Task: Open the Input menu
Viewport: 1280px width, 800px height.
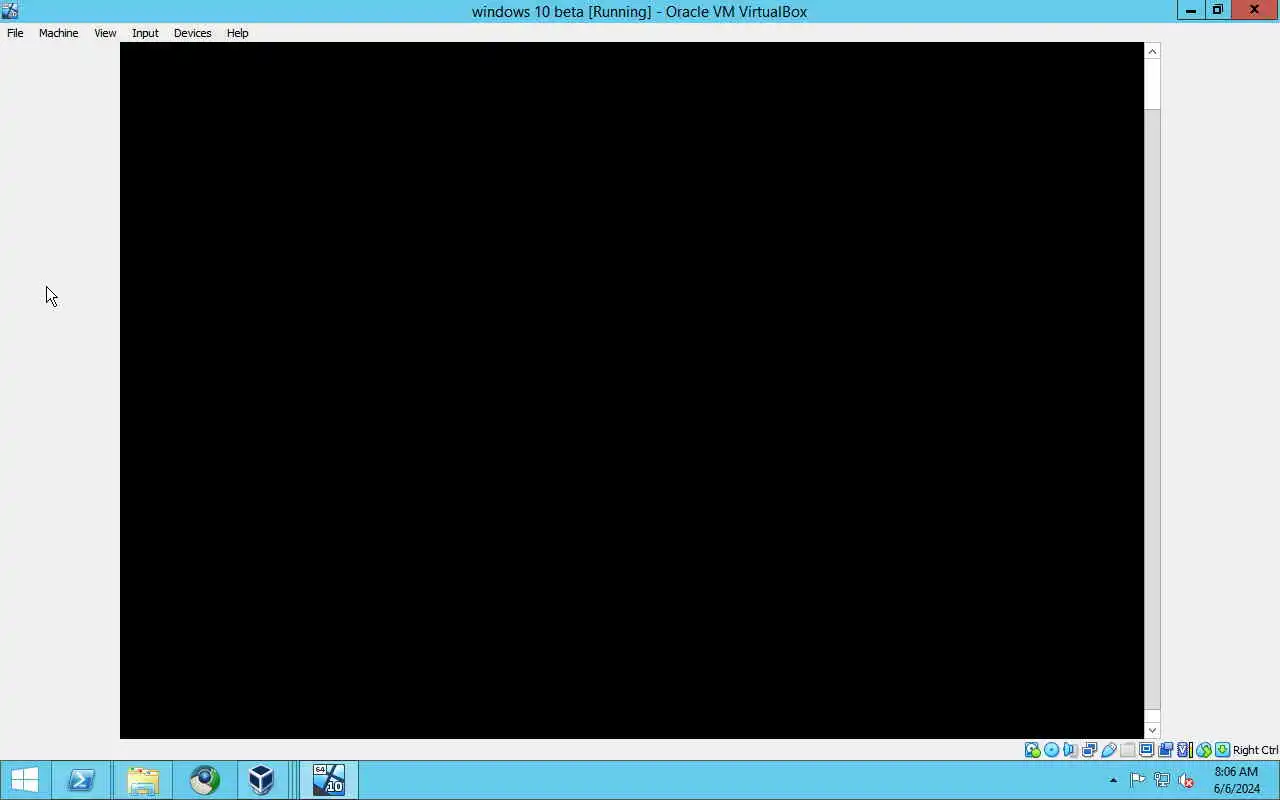Action: coord(145,33)
